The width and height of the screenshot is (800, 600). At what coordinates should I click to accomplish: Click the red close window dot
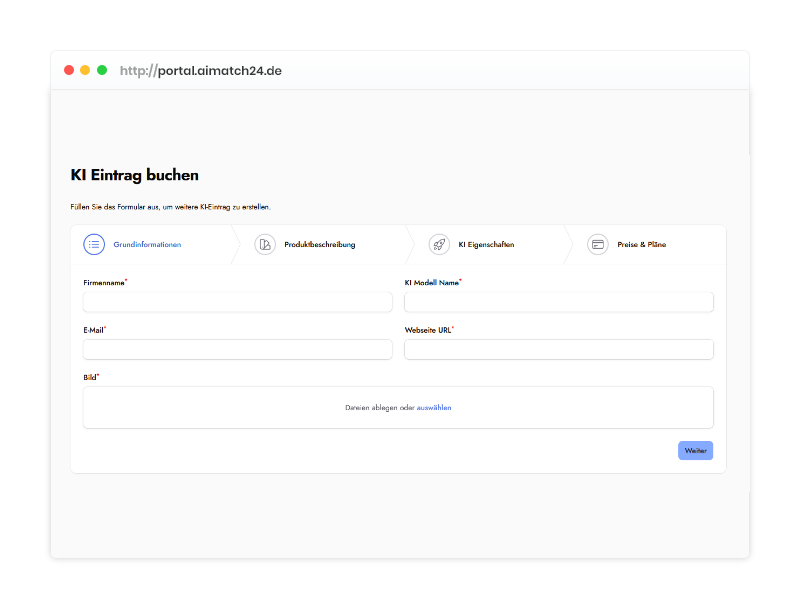coord(69,70)
